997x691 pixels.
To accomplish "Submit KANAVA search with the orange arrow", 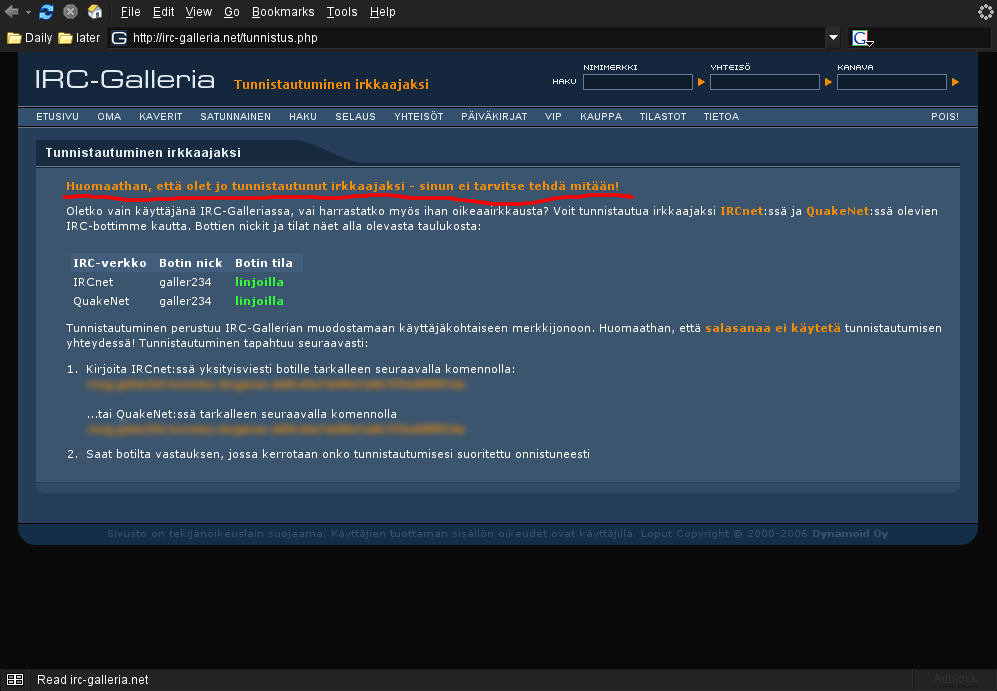I will [x=955, y=82].
